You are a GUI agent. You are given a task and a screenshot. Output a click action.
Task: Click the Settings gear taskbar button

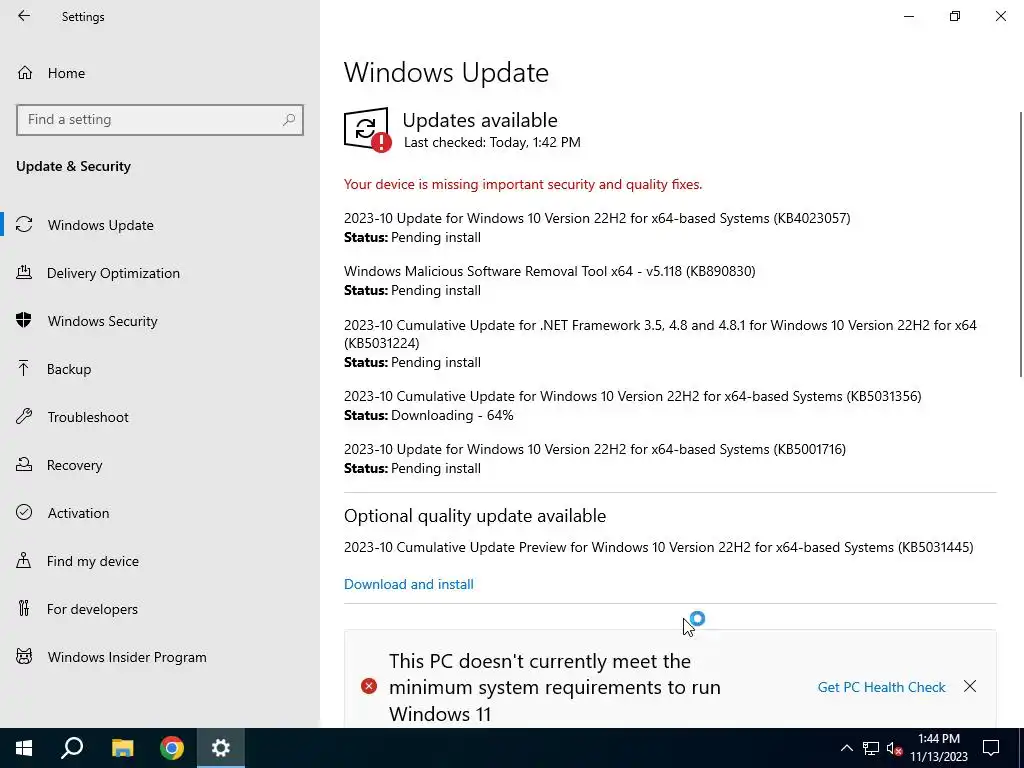click(x=221, y=748)
